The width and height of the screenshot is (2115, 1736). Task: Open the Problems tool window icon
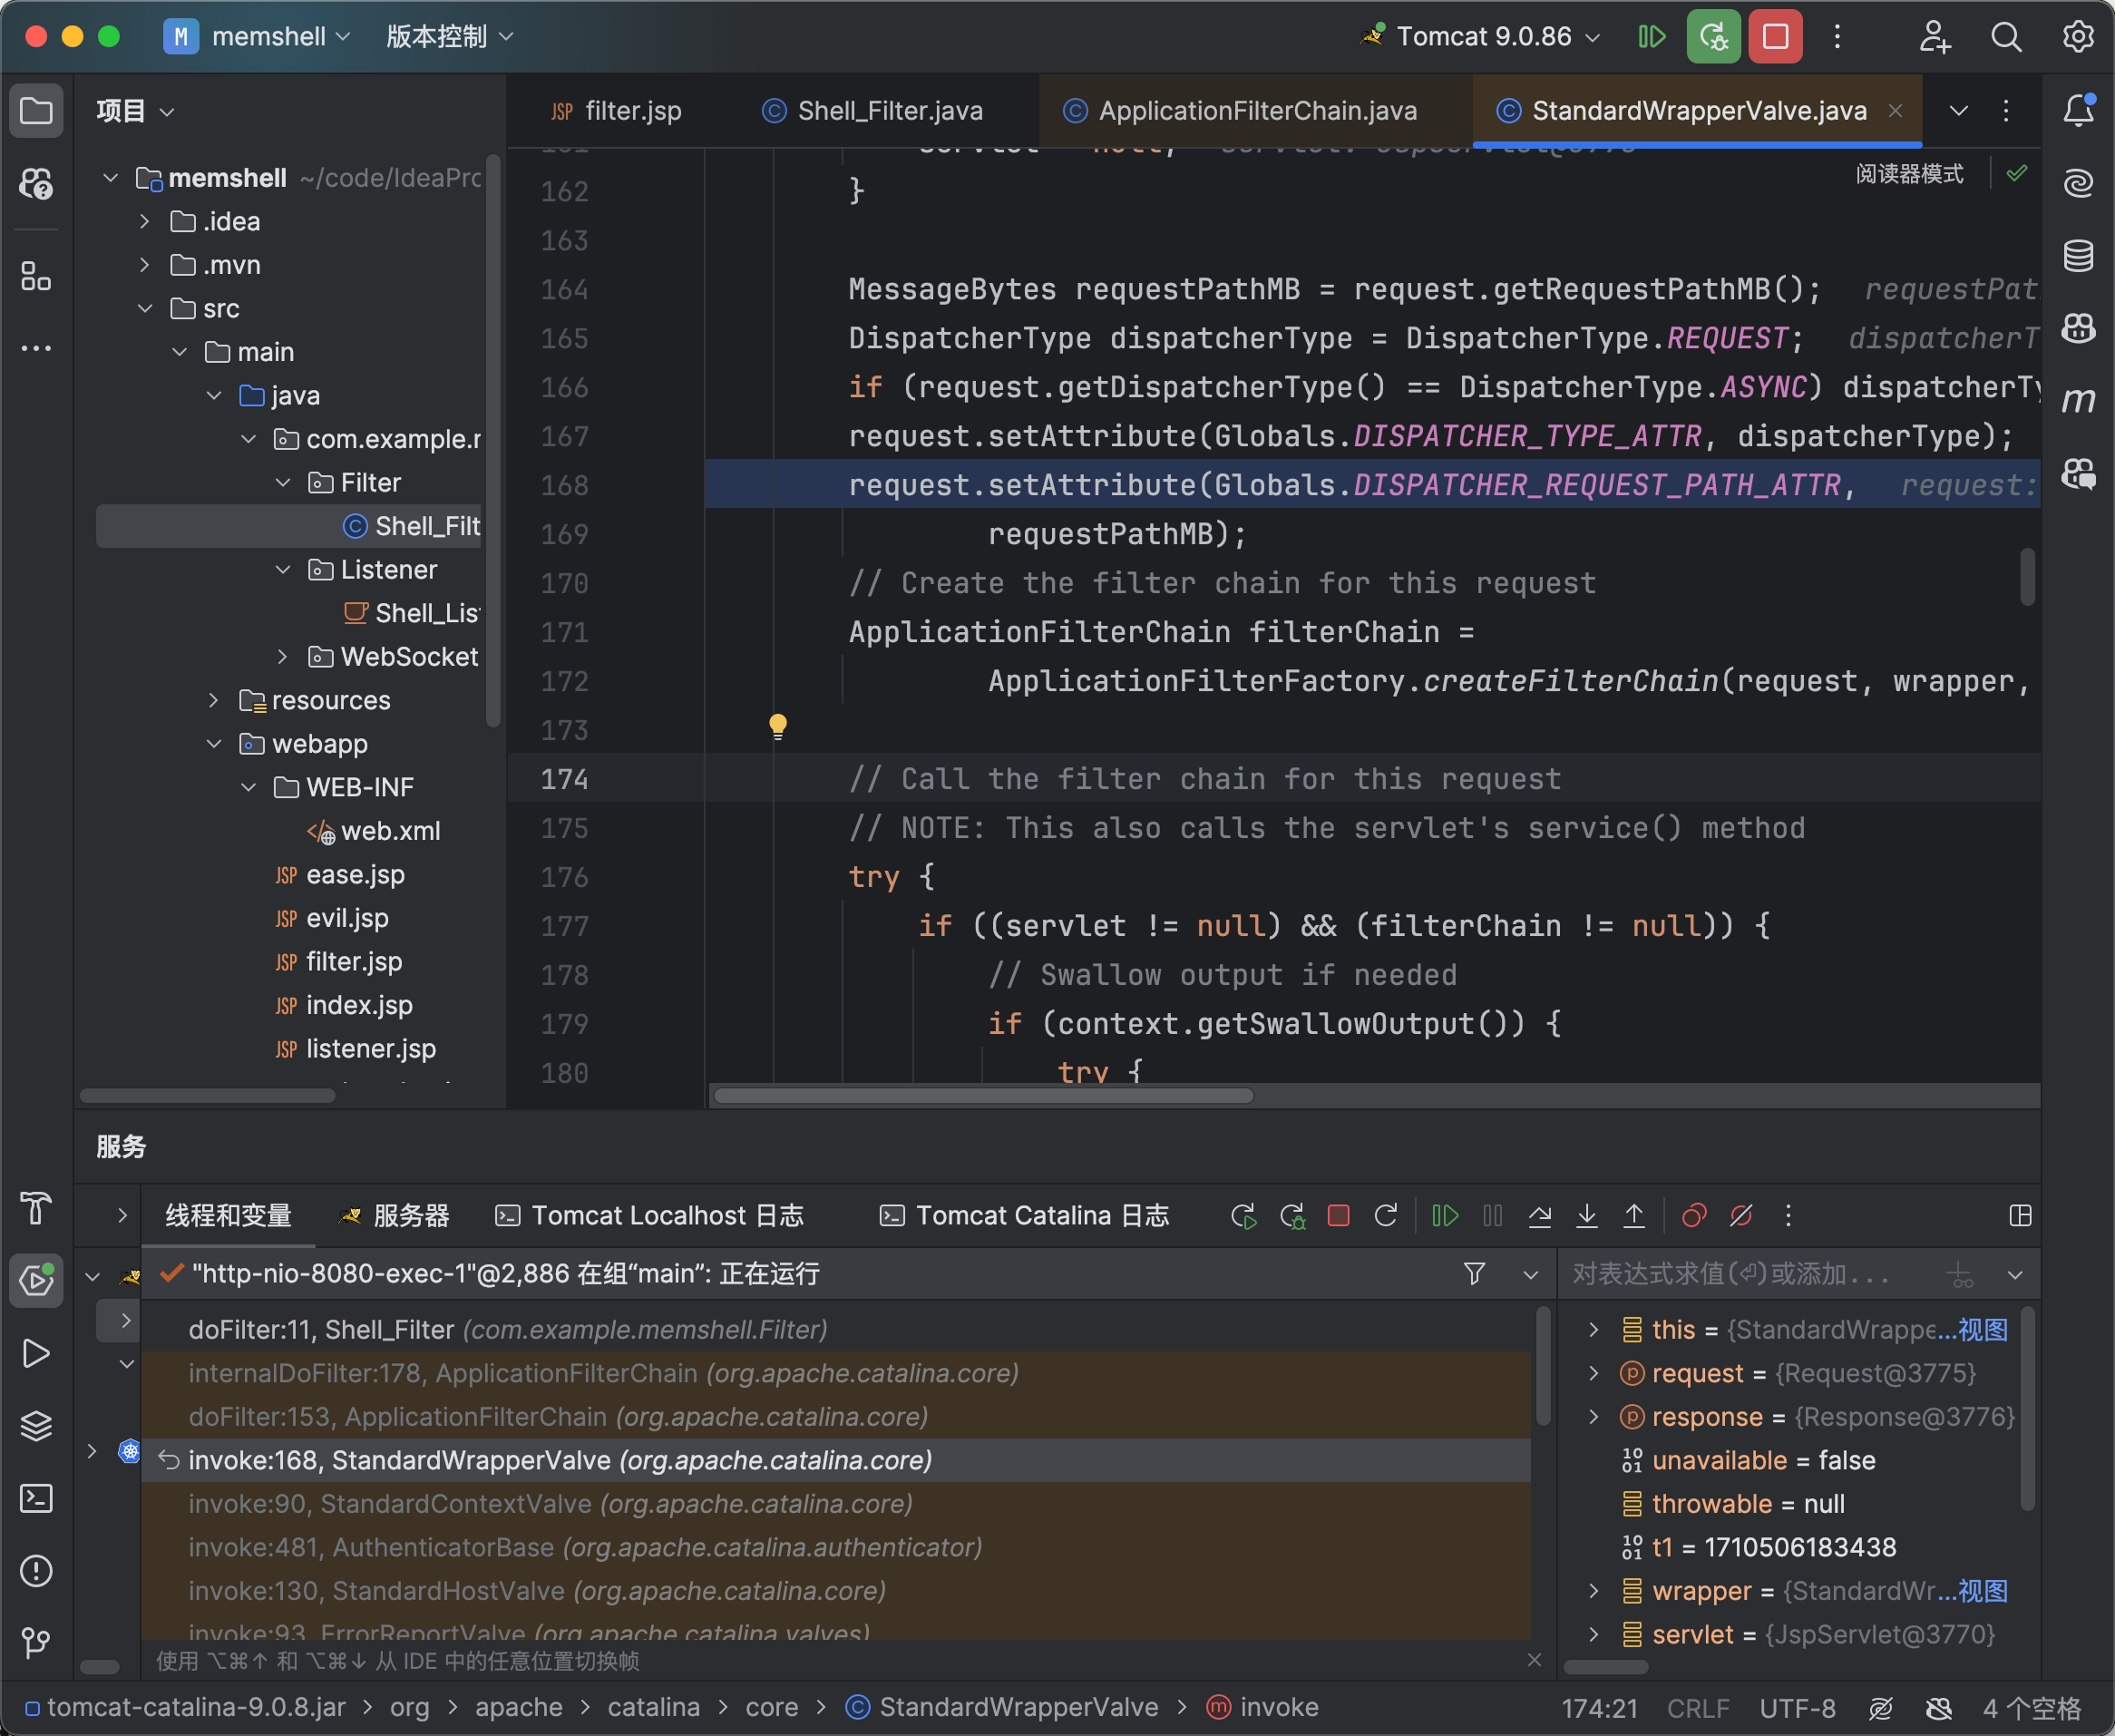point(36,1571)
